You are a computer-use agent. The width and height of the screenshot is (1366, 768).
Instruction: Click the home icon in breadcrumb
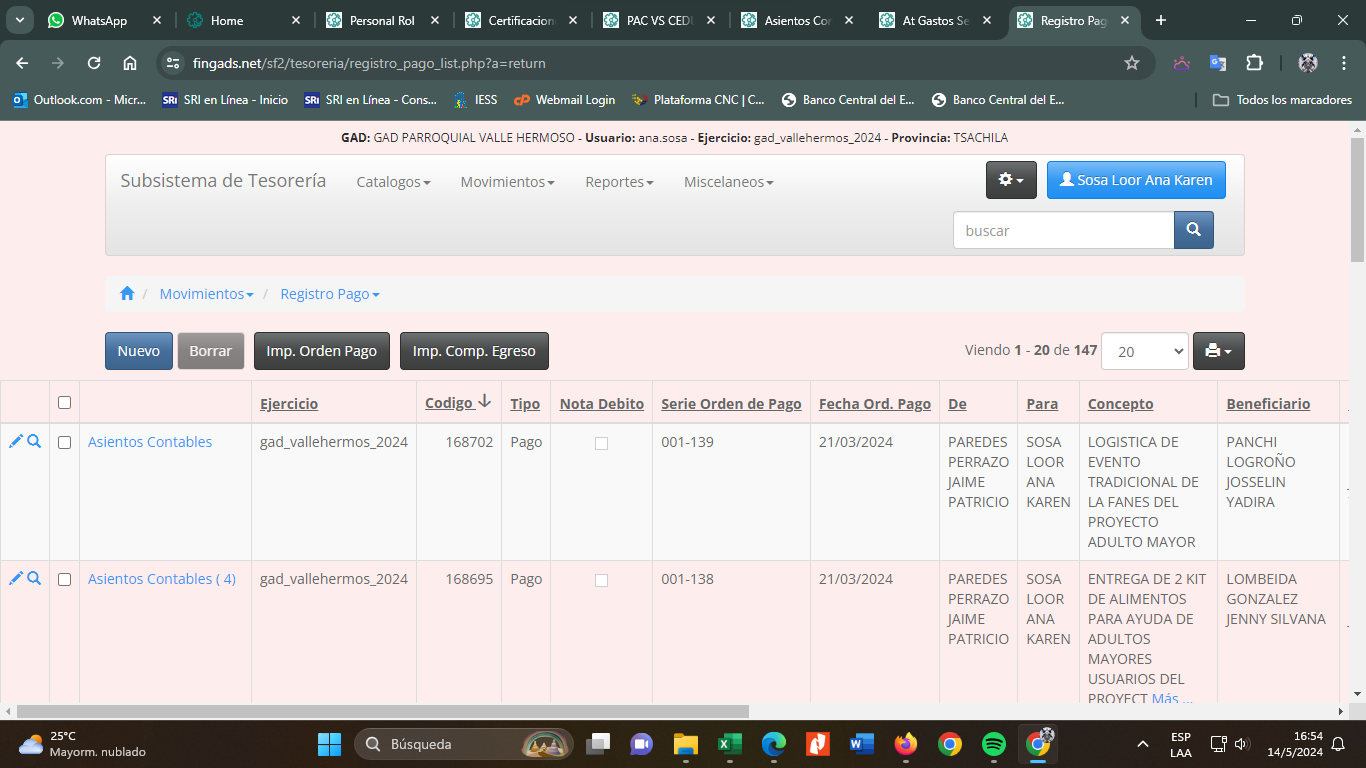tap(127, 294)
